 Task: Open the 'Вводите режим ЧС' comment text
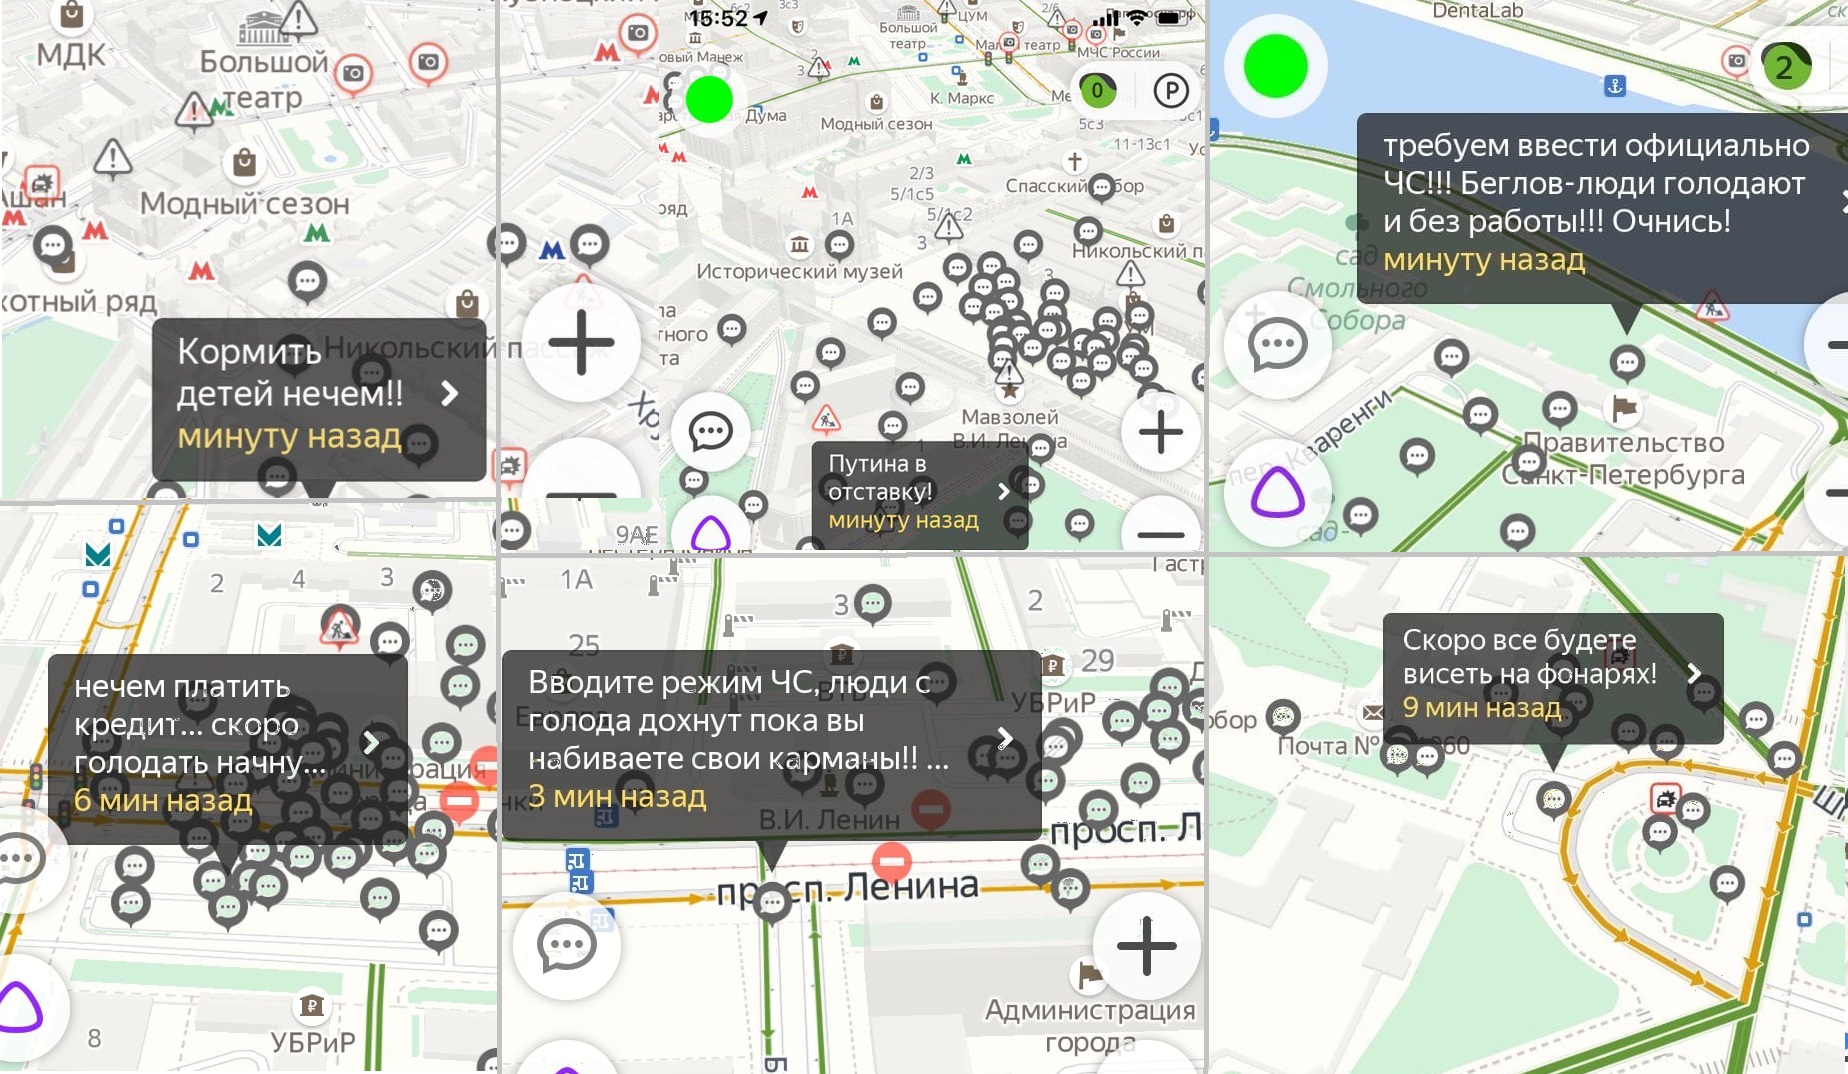pos(738,739)
